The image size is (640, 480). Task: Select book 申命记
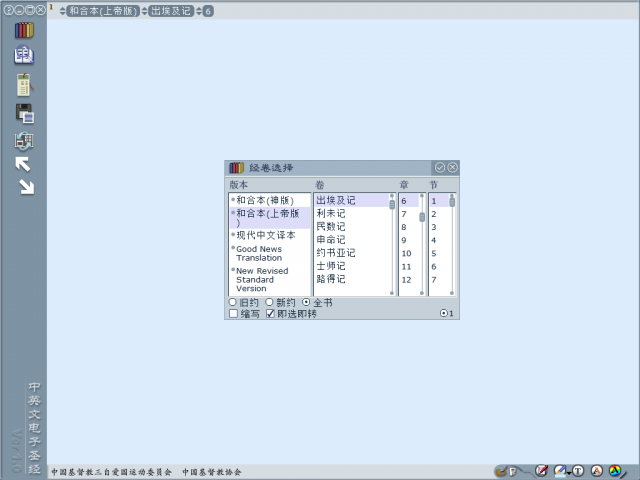[351, 240]
